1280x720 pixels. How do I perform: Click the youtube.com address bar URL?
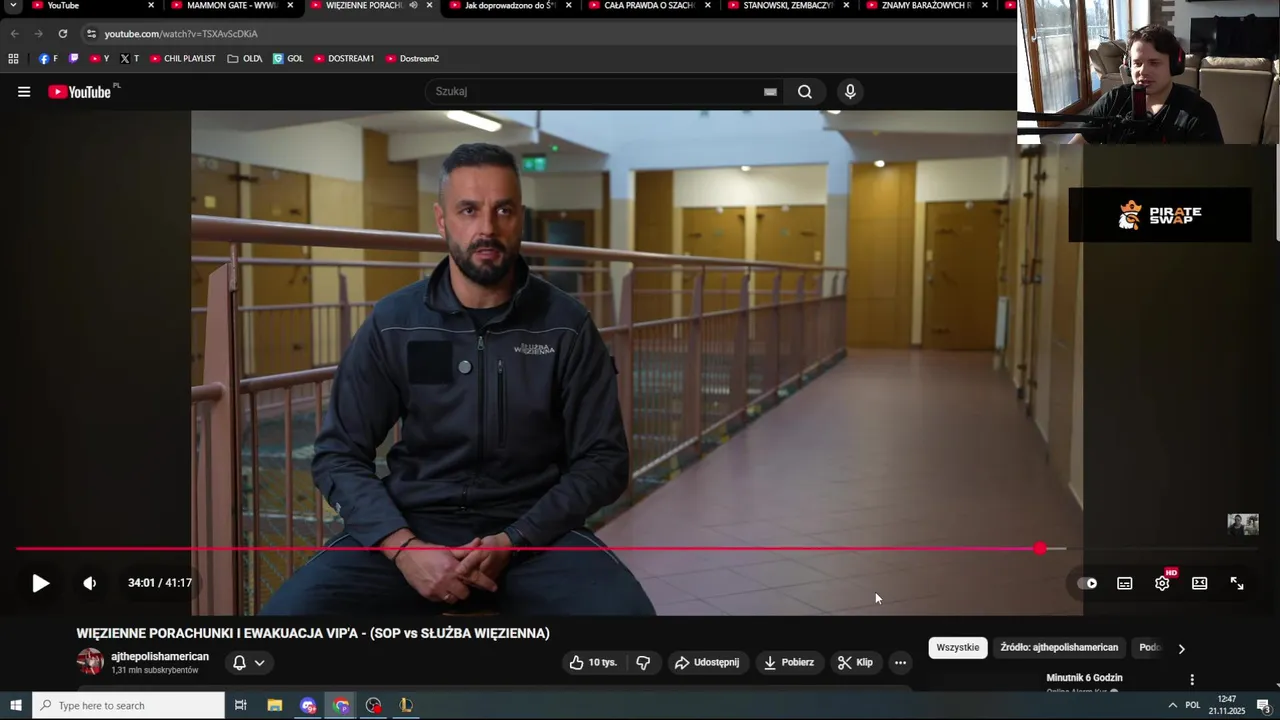tap(181, 34)
